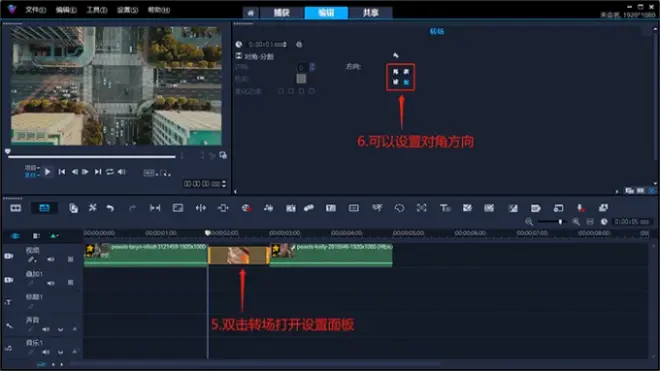This screenshot has height=371, width=660.
Task: Open resize/crop mode dropdown in player
Action: coord(165,173)
